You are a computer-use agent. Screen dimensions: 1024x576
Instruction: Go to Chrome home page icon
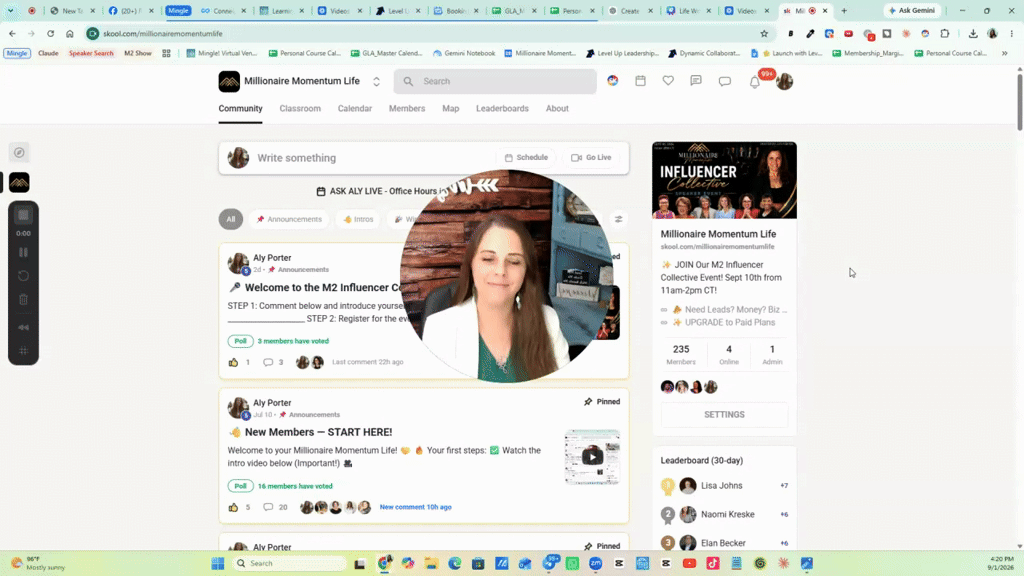(69, 33)
